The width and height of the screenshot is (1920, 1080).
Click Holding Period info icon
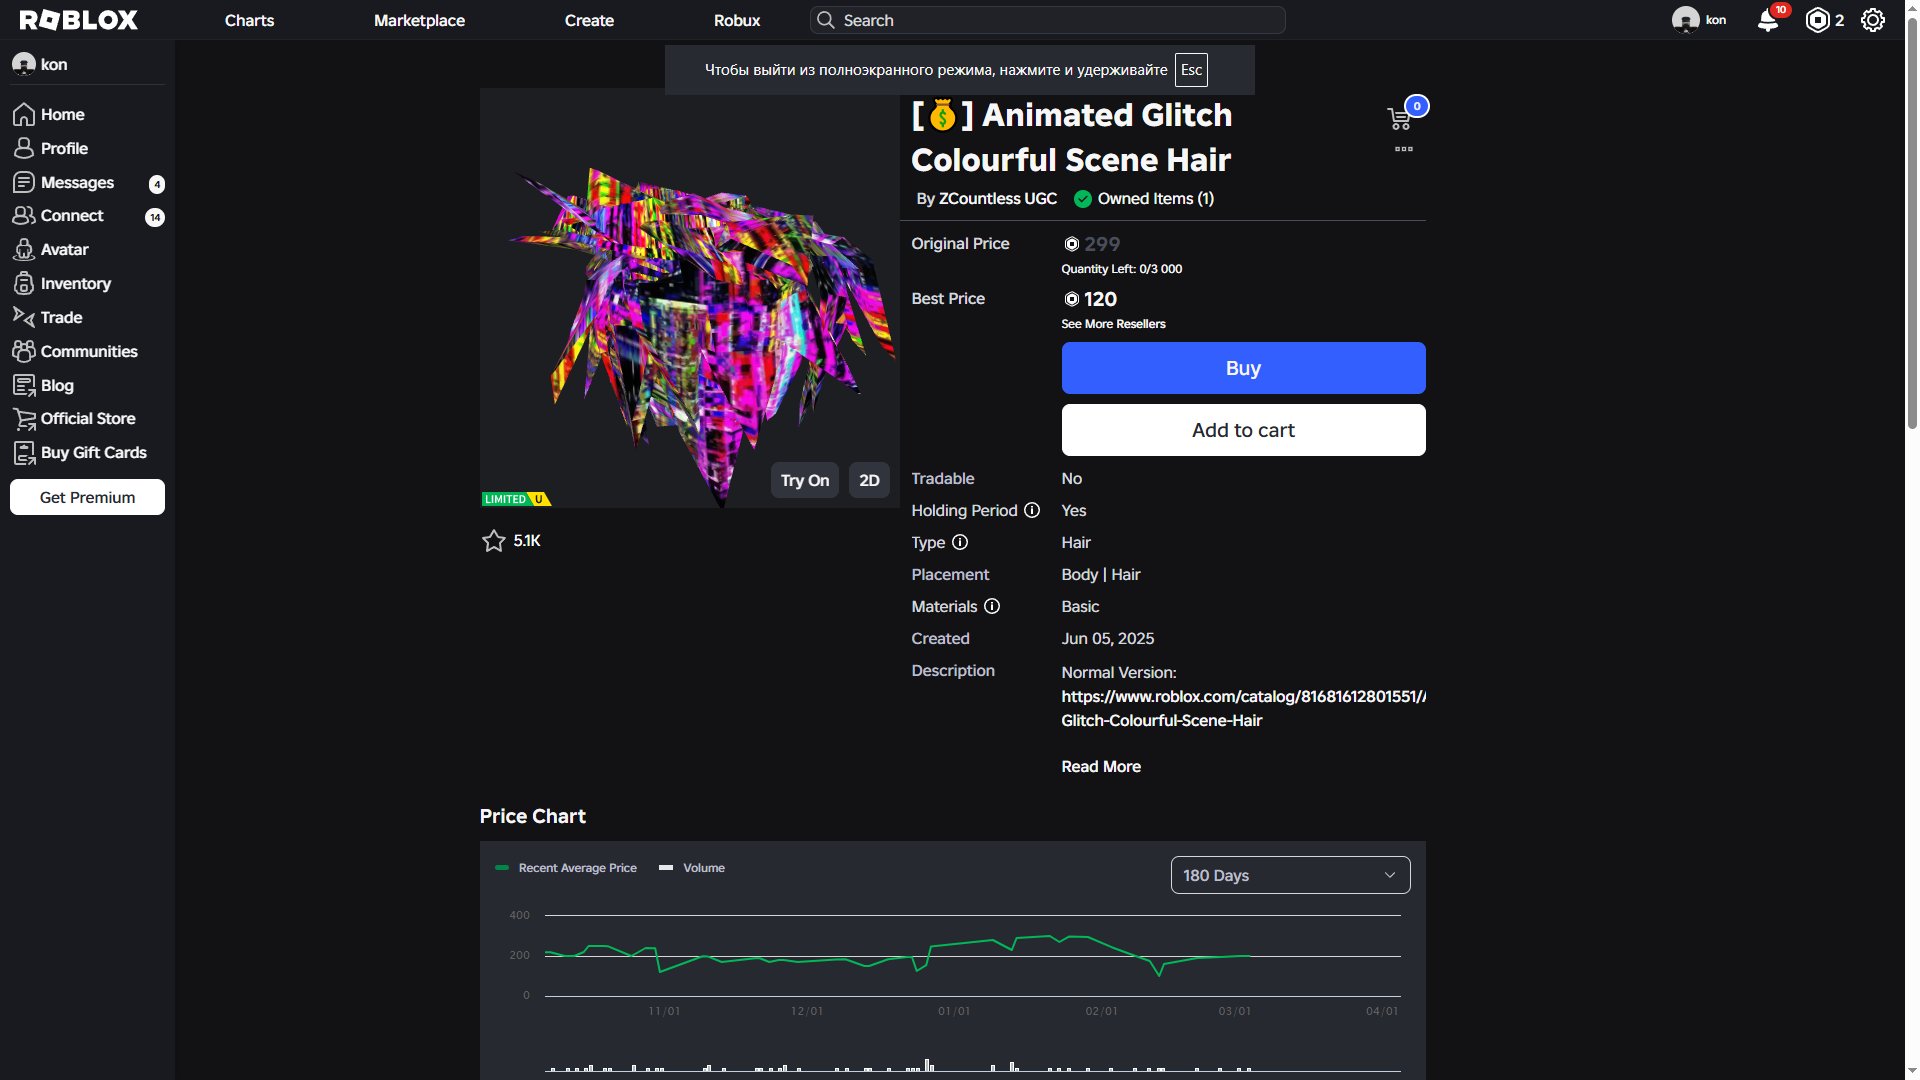[x=1032, y=510]
